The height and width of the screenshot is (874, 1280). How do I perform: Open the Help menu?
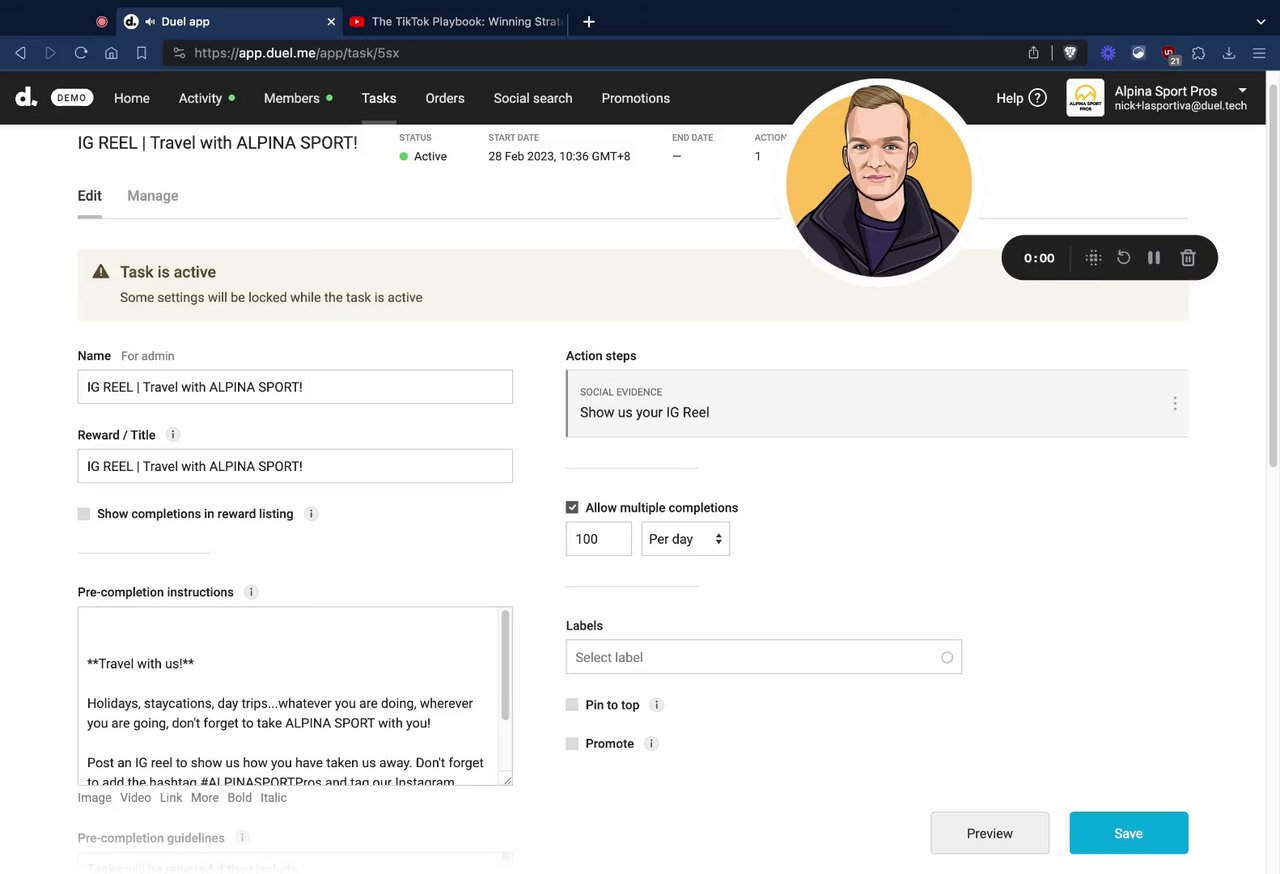pos(1021,98)
